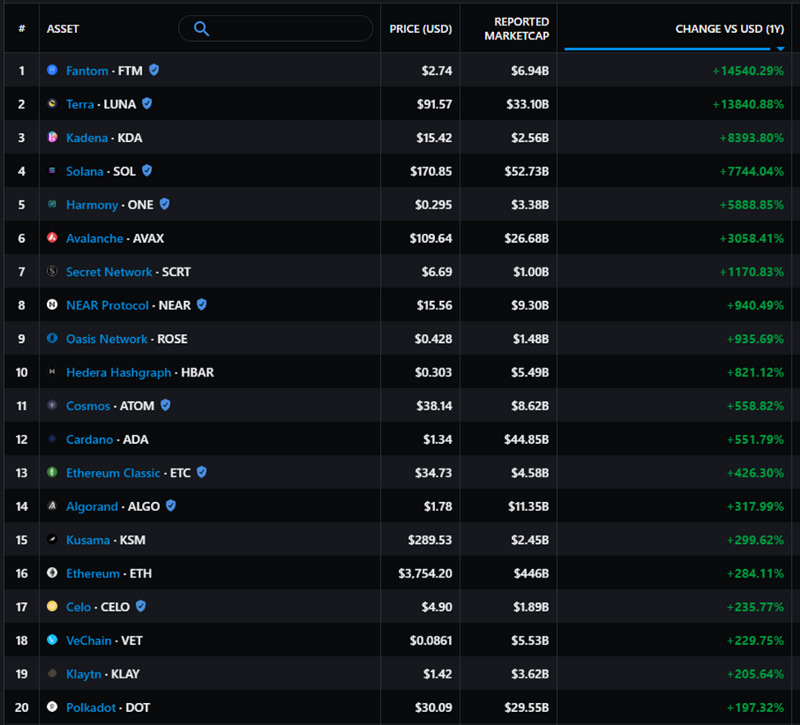Viewport: 800px width, 725px height.
Task: Click the Avalanche red logo icon
Action: point(52,237)
